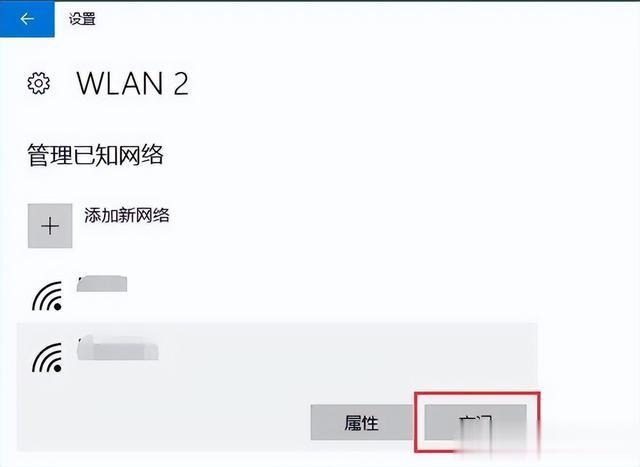Click the WLAN 2 page heading

(133, 84)
